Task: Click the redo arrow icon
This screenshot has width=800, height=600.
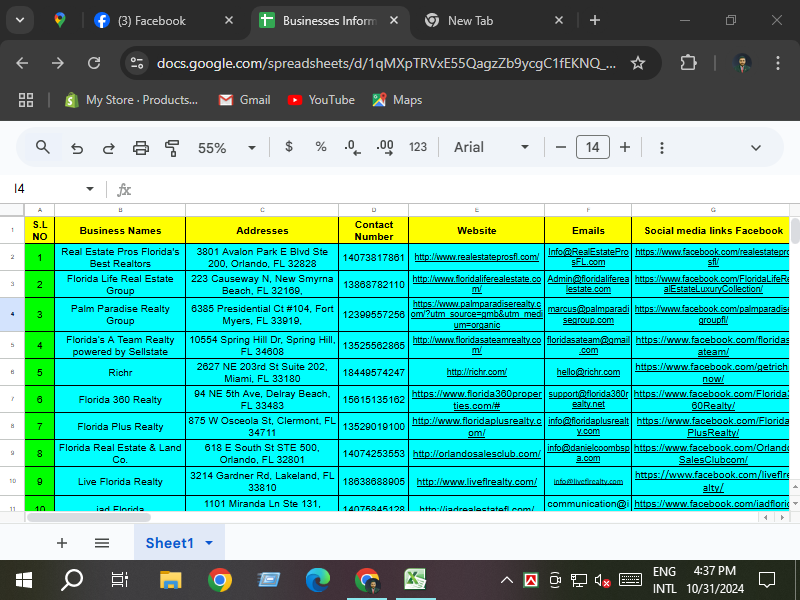Action: point(109,147)
